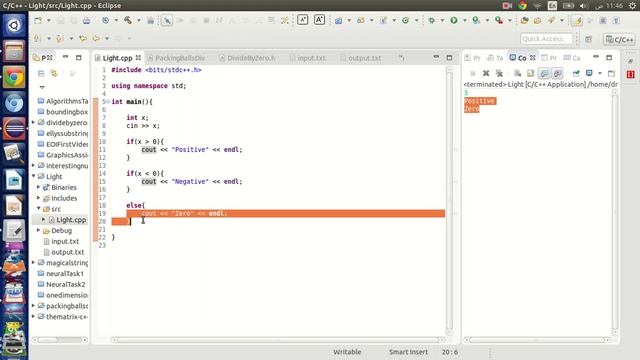Expand the Debug folder
The height and width of the screenshot is (360, 640).
coord(39,230)
